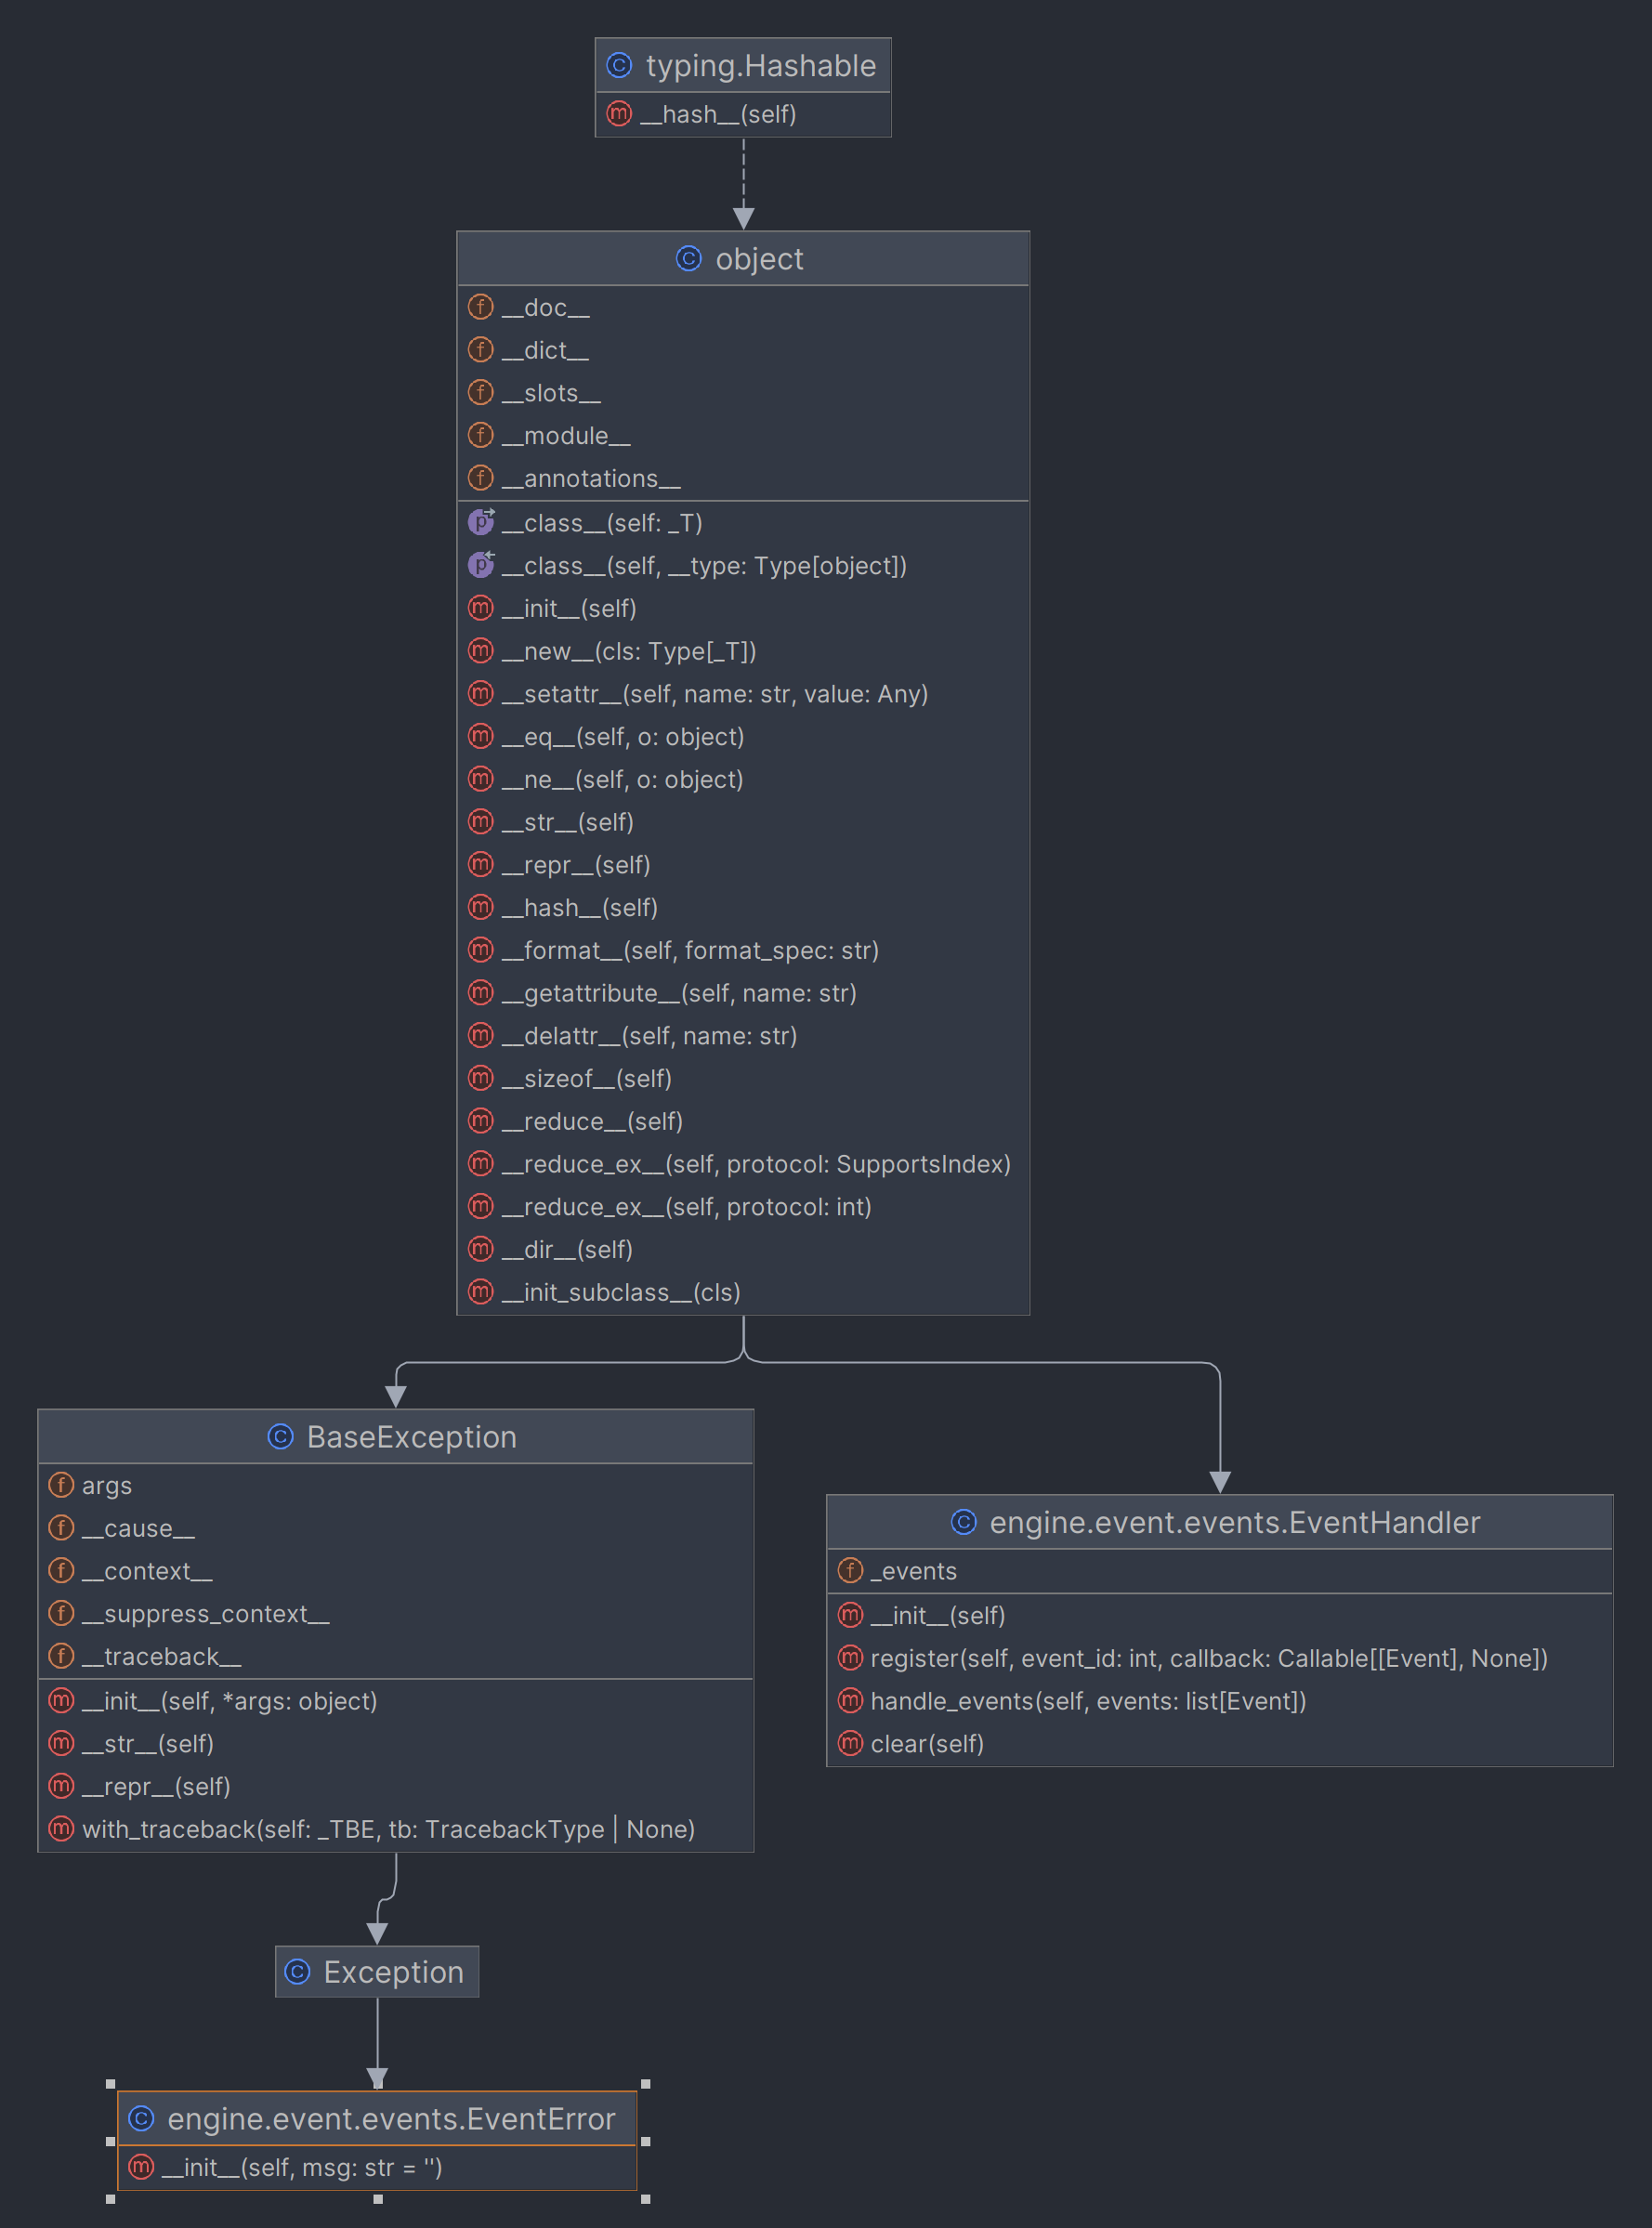Image resolution: width=1652 pixels, height=2228 pixels.
Task: Click the method icon beside register in EventHandler
Action: [850, 1657]
